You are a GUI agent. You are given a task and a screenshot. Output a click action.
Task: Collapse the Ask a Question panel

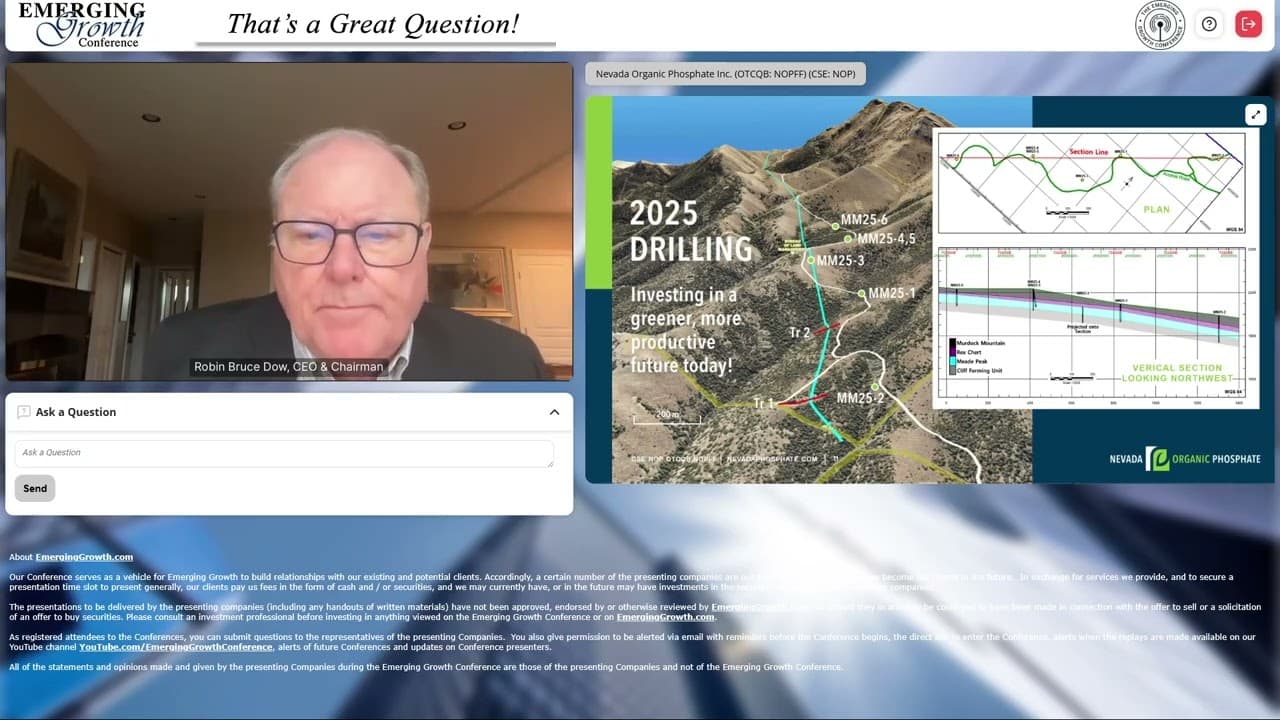click(554, 412)
